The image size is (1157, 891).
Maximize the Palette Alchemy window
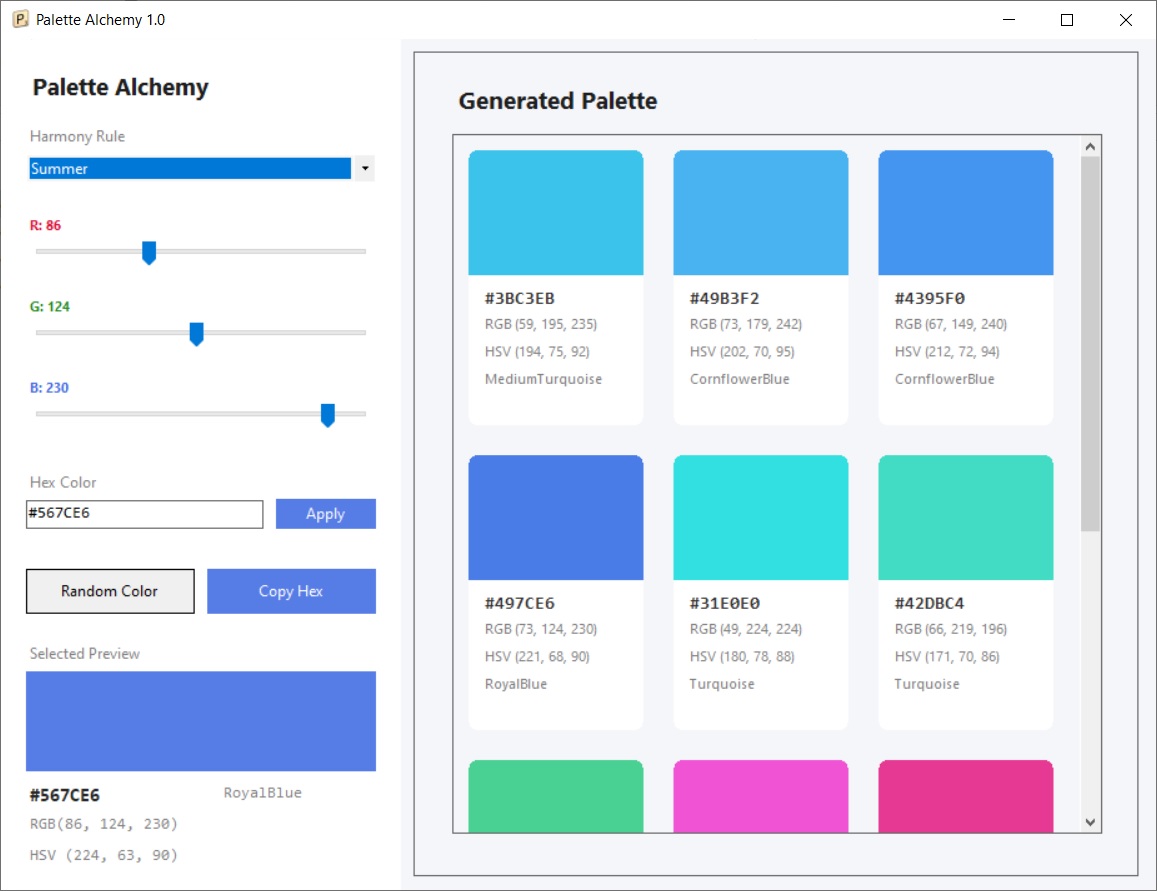tap(1067, 20)
